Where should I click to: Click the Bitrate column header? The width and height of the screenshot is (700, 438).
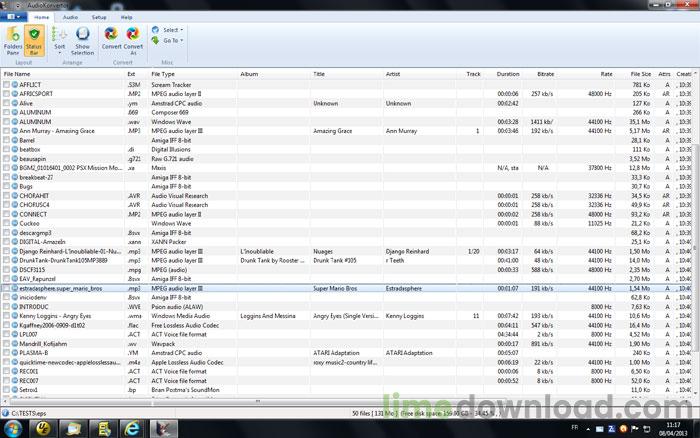click(x=545, y=74)
